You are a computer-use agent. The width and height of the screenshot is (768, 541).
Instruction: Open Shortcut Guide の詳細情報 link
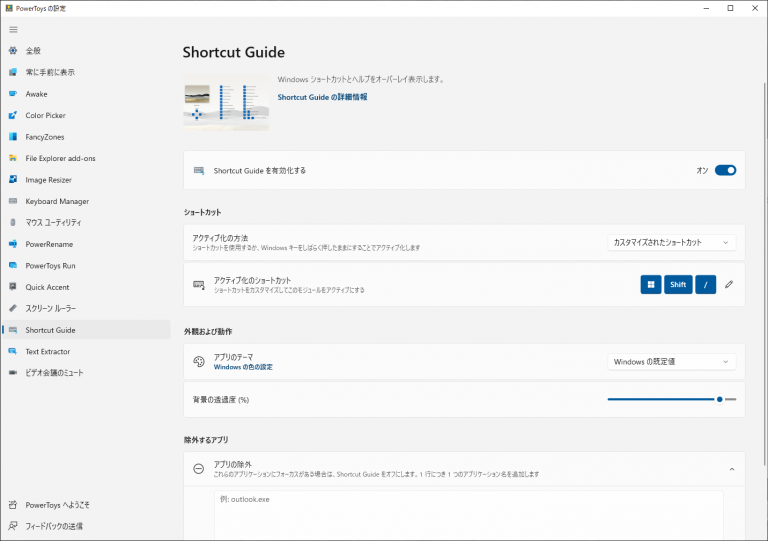pos(322,97)
